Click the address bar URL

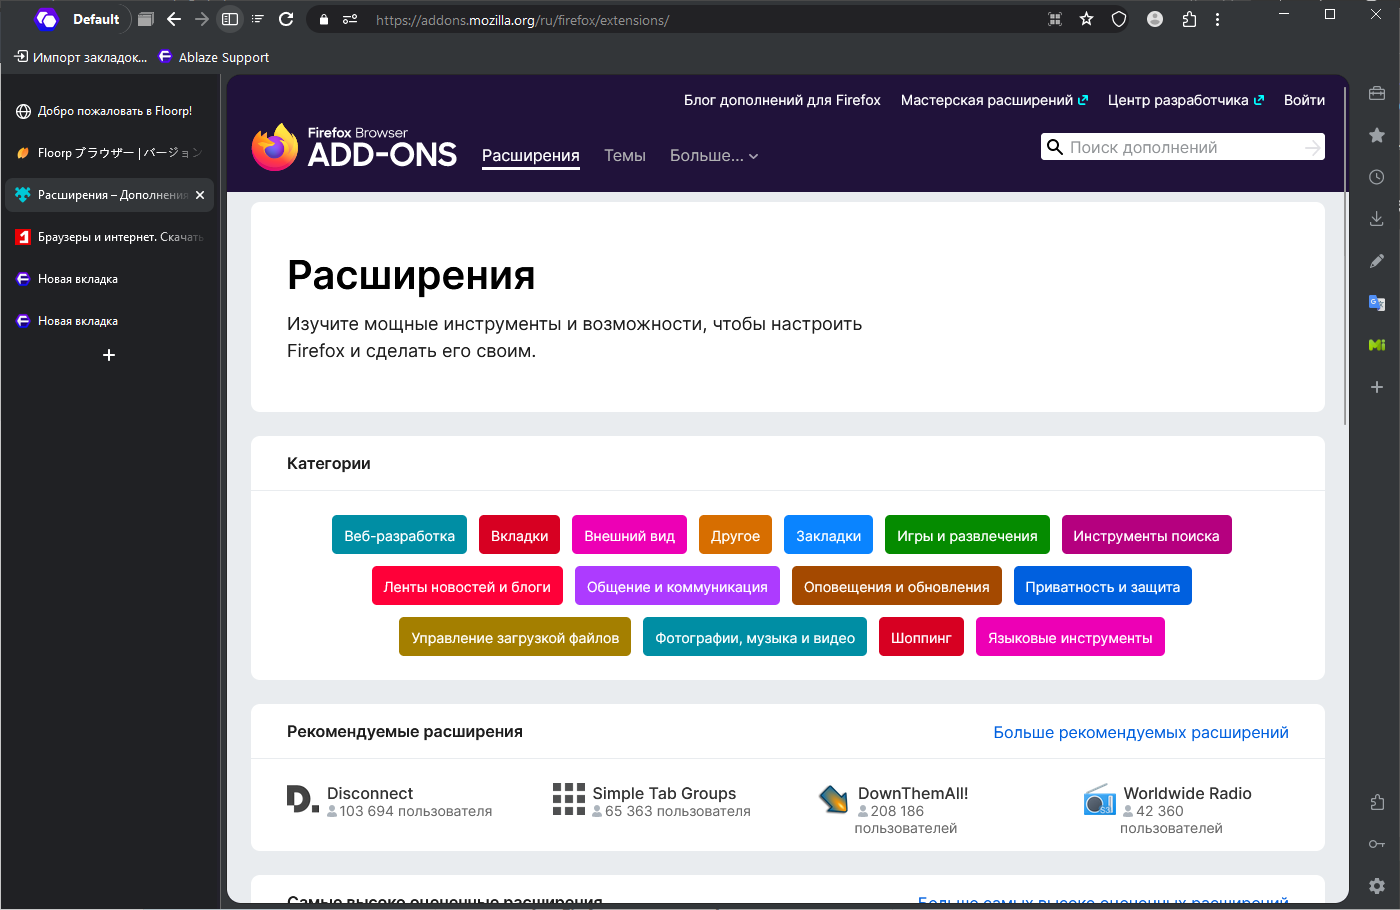pos(523,20)
